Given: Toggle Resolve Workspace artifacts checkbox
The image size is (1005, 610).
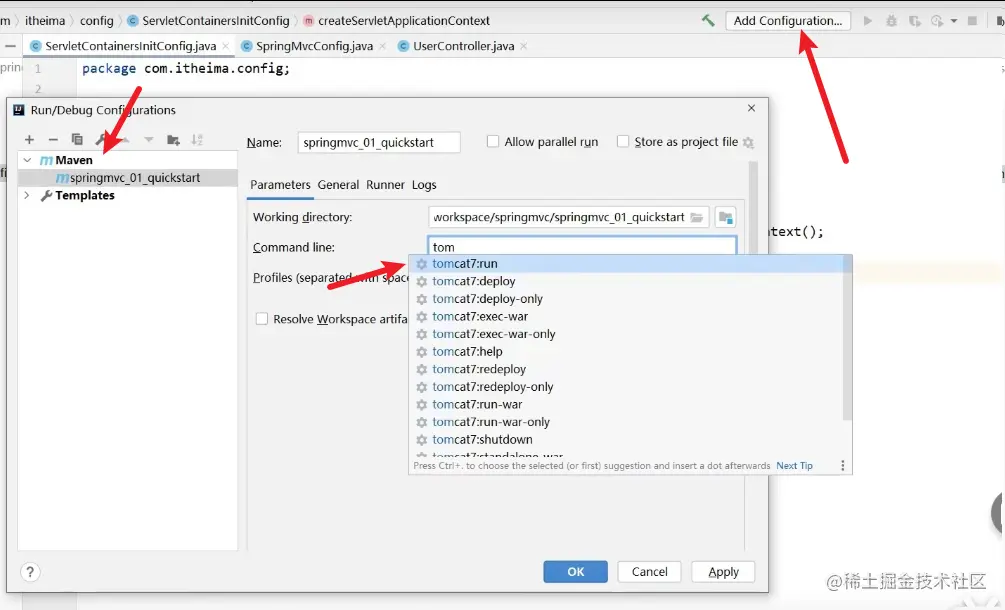Looking at the screenshot, I should coord(262,318).
